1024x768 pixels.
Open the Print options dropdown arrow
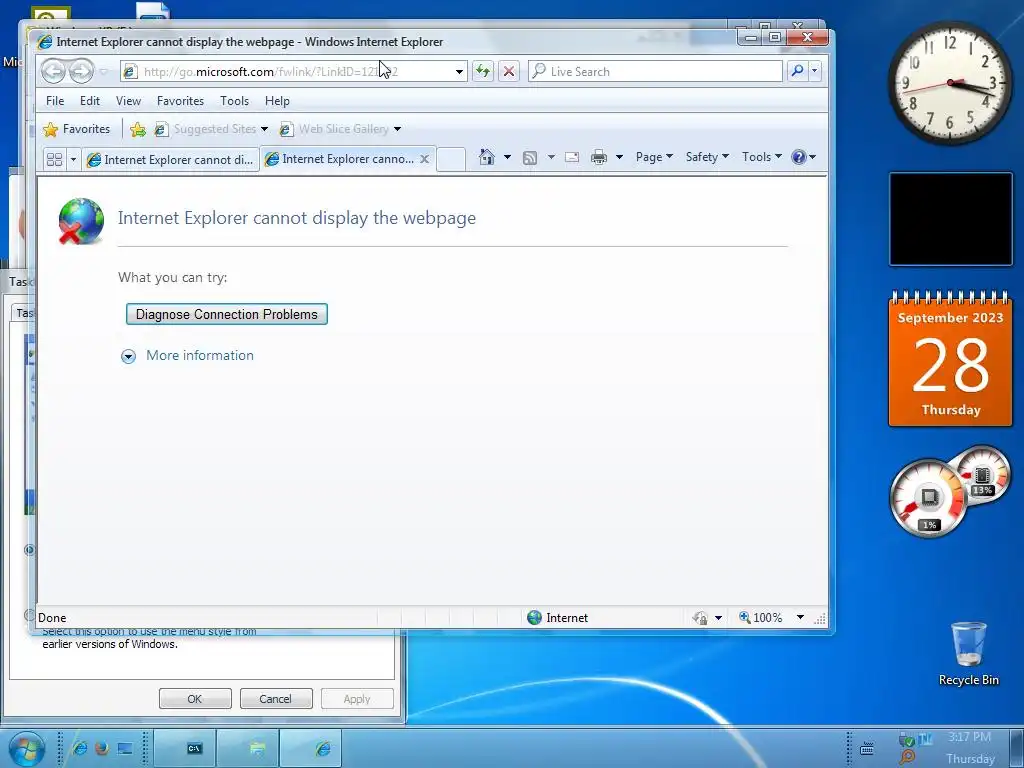(619, 157)
